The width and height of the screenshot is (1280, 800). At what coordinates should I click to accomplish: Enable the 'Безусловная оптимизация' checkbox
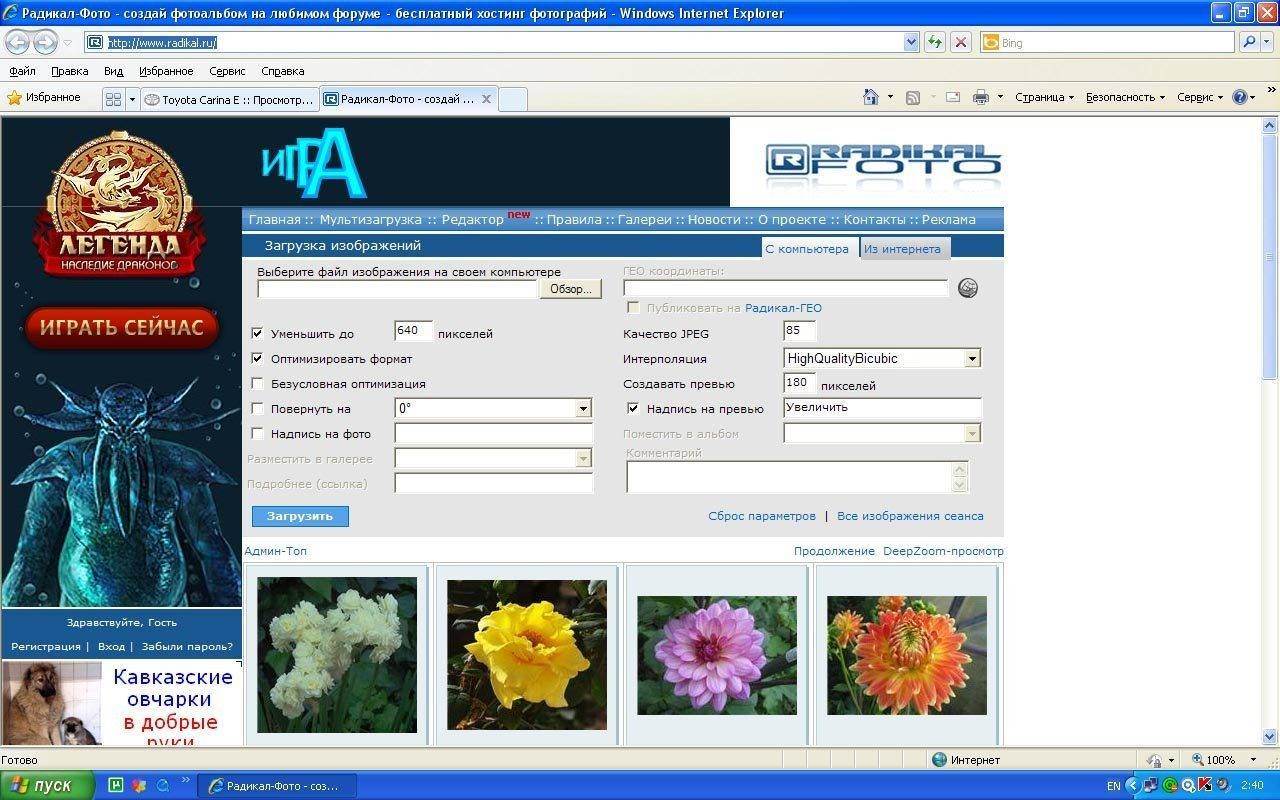pos(258,384)
